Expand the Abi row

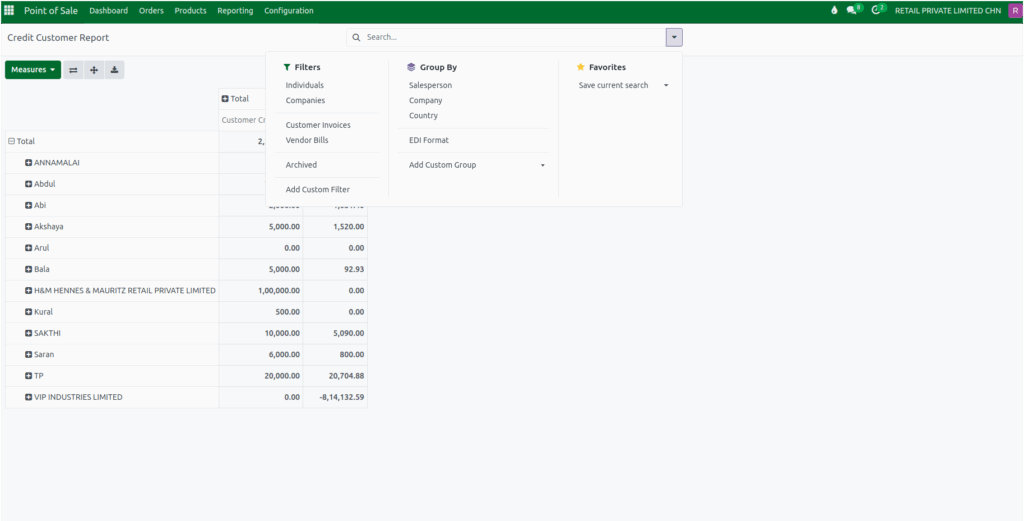coord(29,205)
